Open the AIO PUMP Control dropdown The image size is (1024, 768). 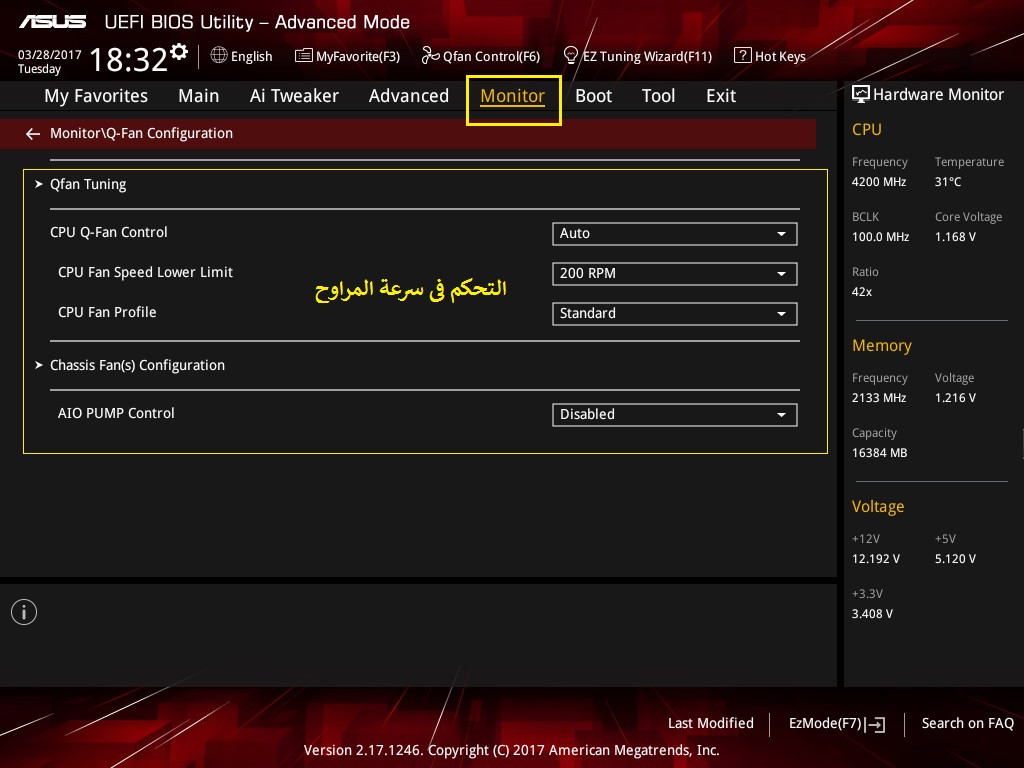tap(675, 415)
